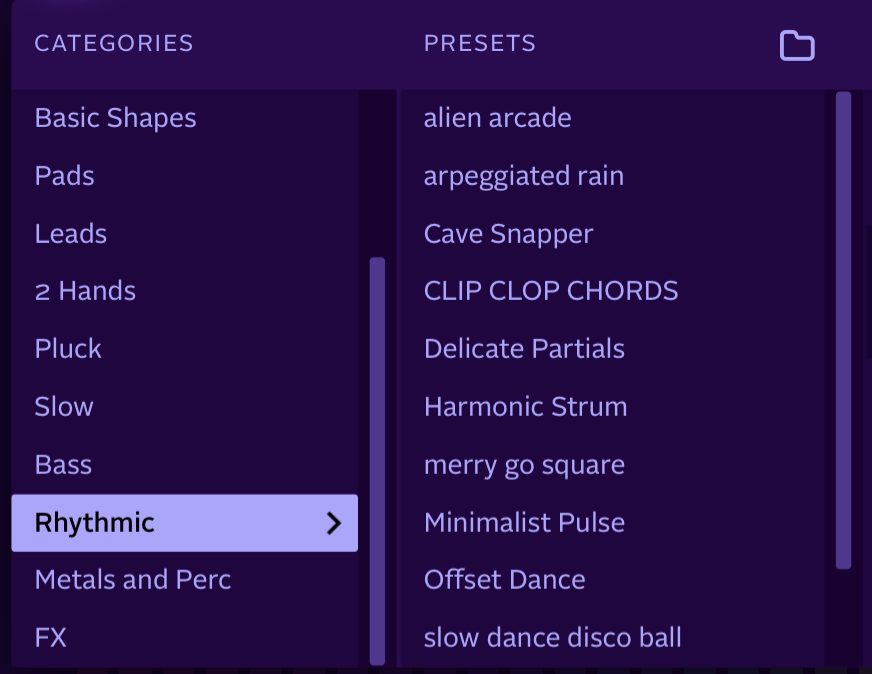Open the Slow category

pyautogui.click(x=64, y=407)
